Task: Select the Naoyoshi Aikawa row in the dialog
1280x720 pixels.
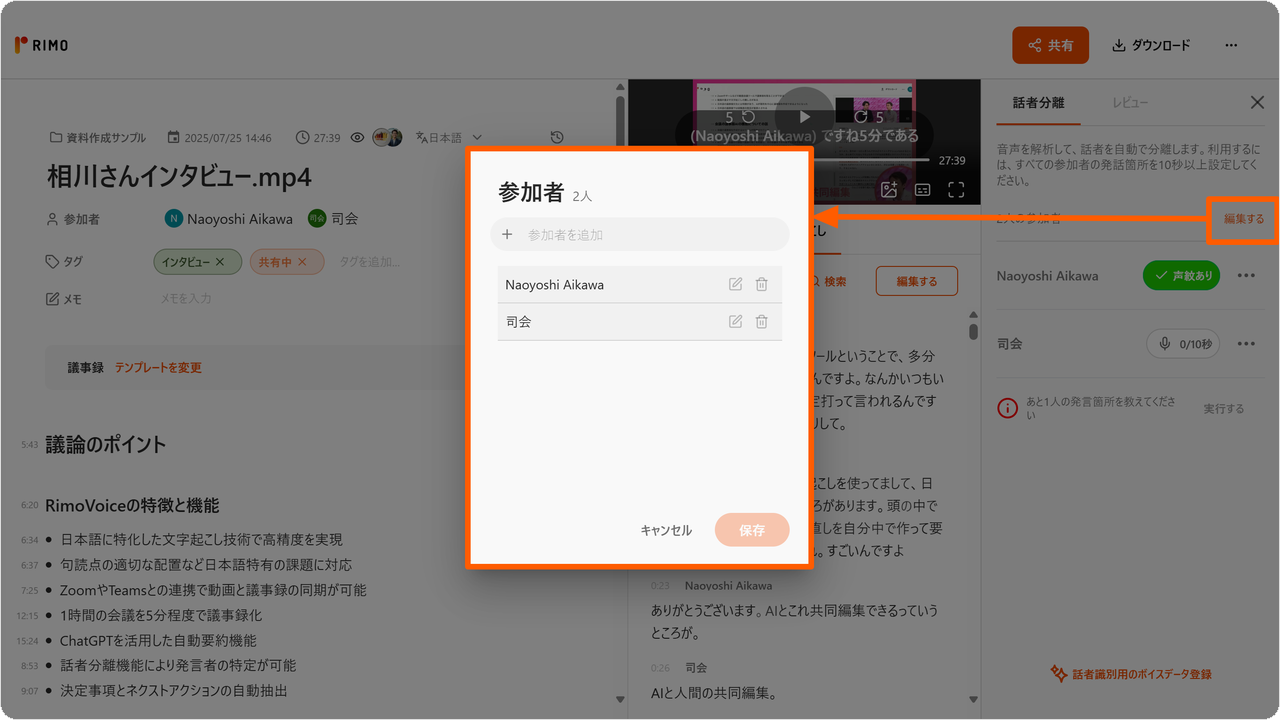Action: [x=640, y=285]
